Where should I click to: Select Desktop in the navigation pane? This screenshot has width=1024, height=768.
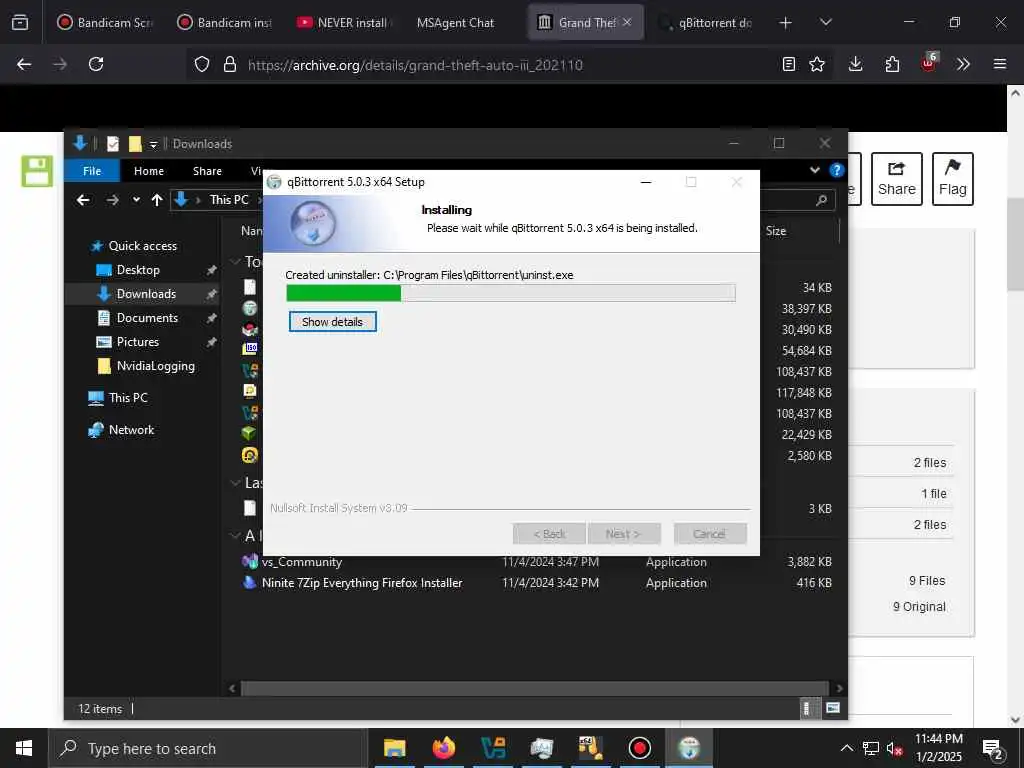pyautogui.click(x=138, y=270)
